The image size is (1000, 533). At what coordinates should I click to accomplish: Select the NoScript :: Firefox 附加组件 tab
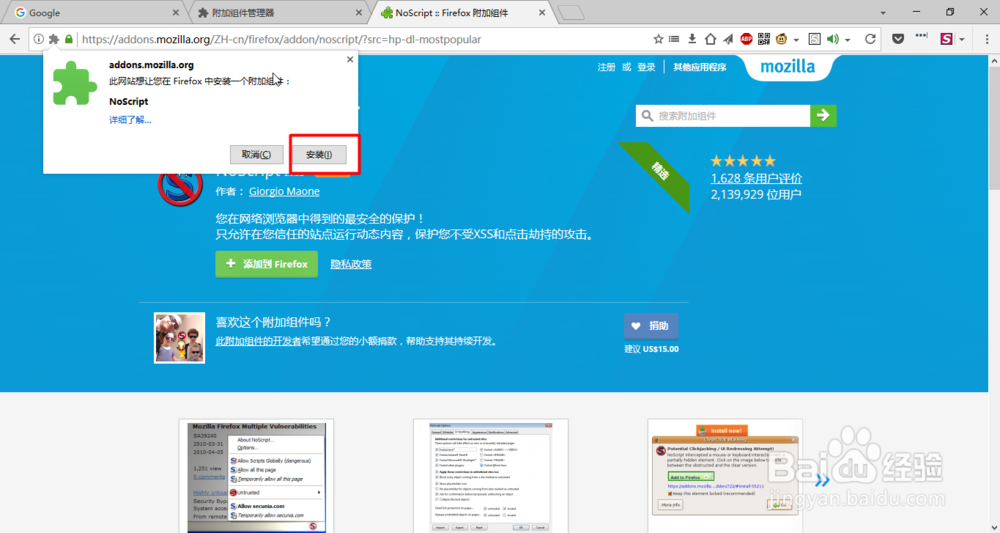click(462, 13)
